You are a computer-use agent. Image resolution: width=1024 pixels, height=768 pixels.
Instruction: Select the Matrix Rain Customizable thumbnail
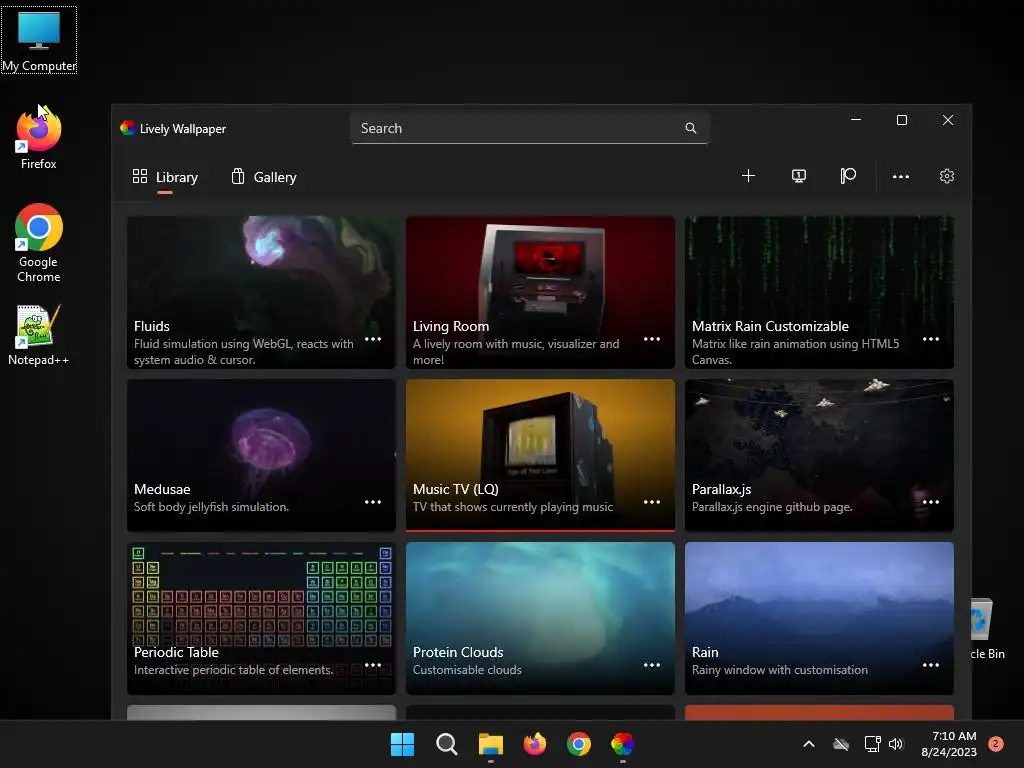point(819,292)
